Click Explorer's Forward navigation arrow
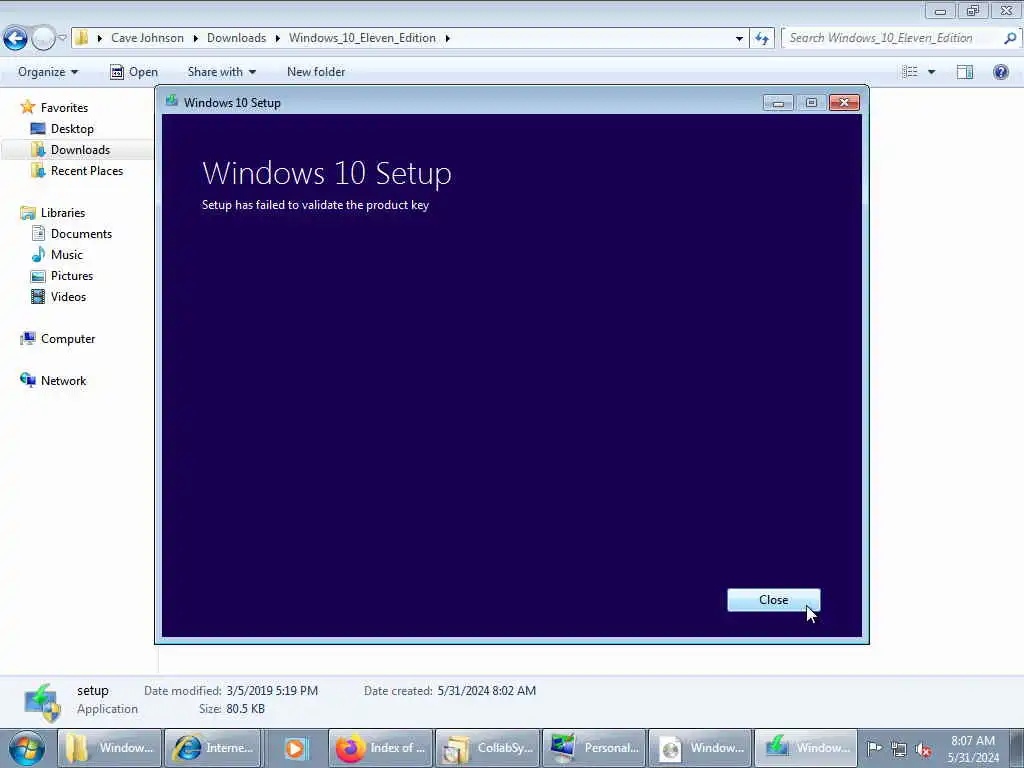This screenshot has height=768, width=1024. point(43,39)
